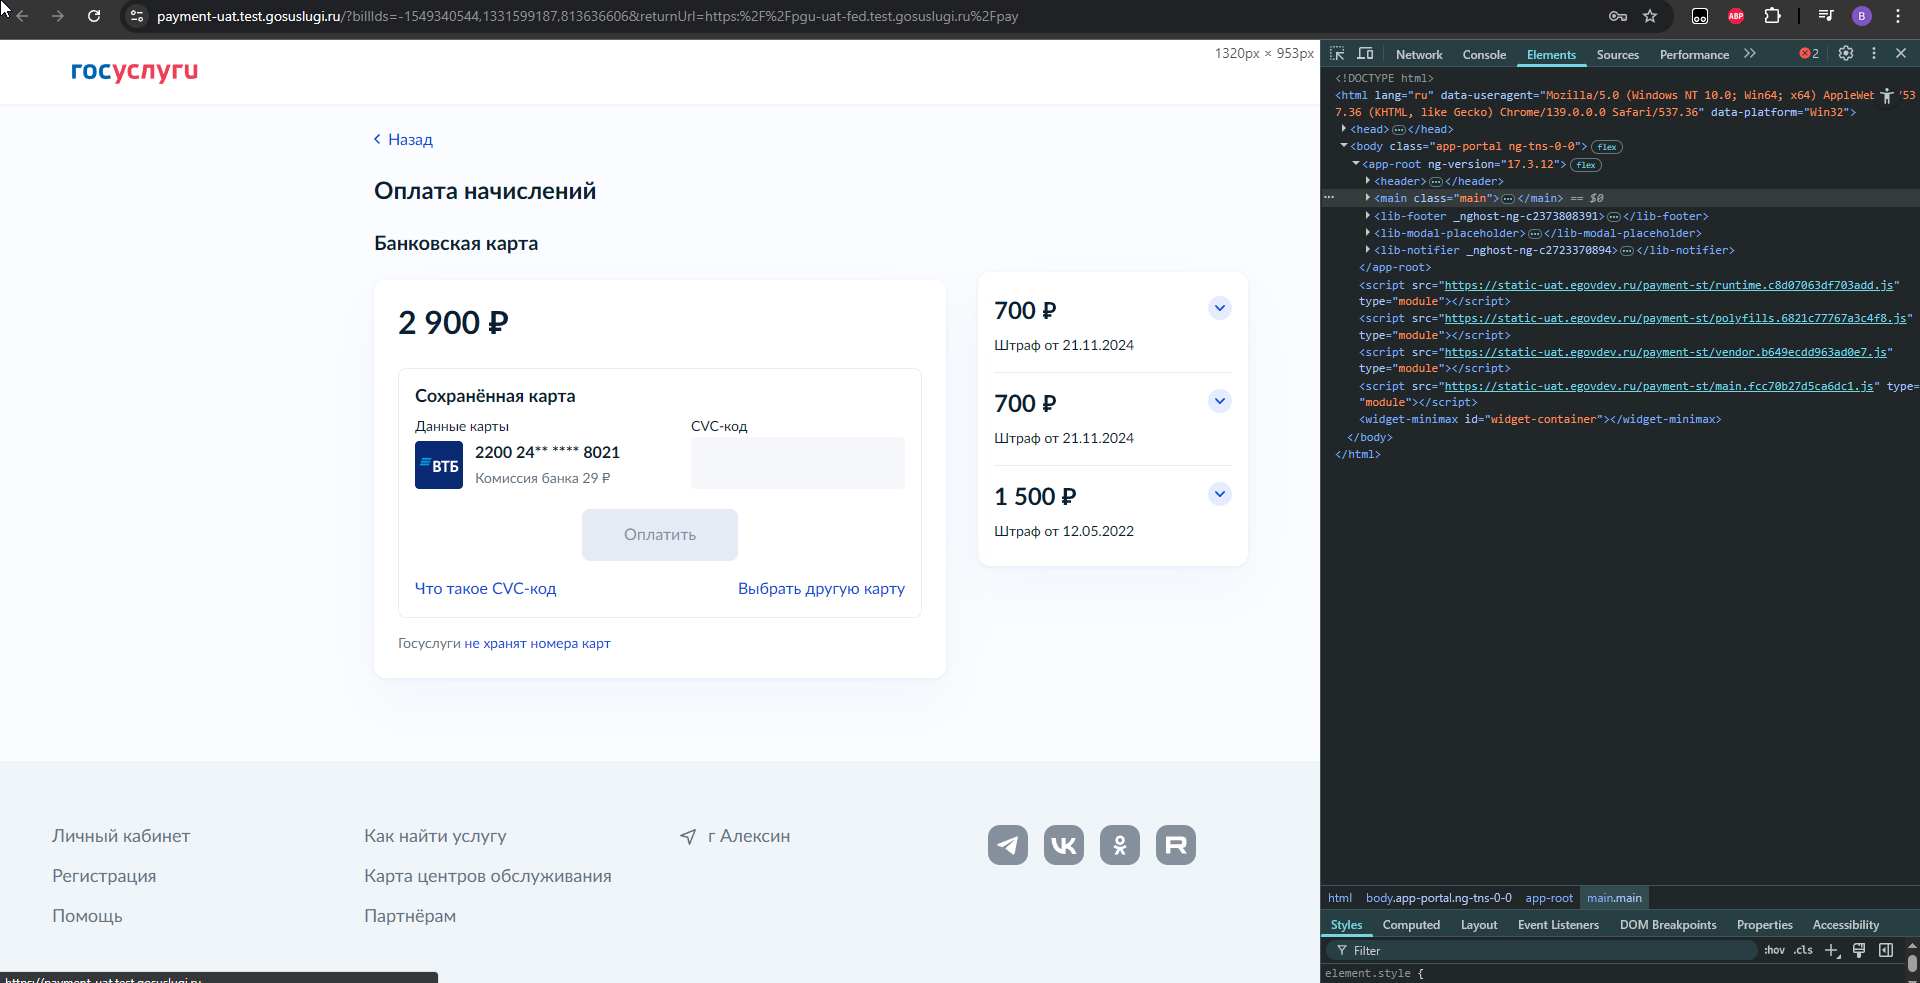Click the New Style Rule plus icon
This screenshot has height=983, width=1920.
point(1831,951)
